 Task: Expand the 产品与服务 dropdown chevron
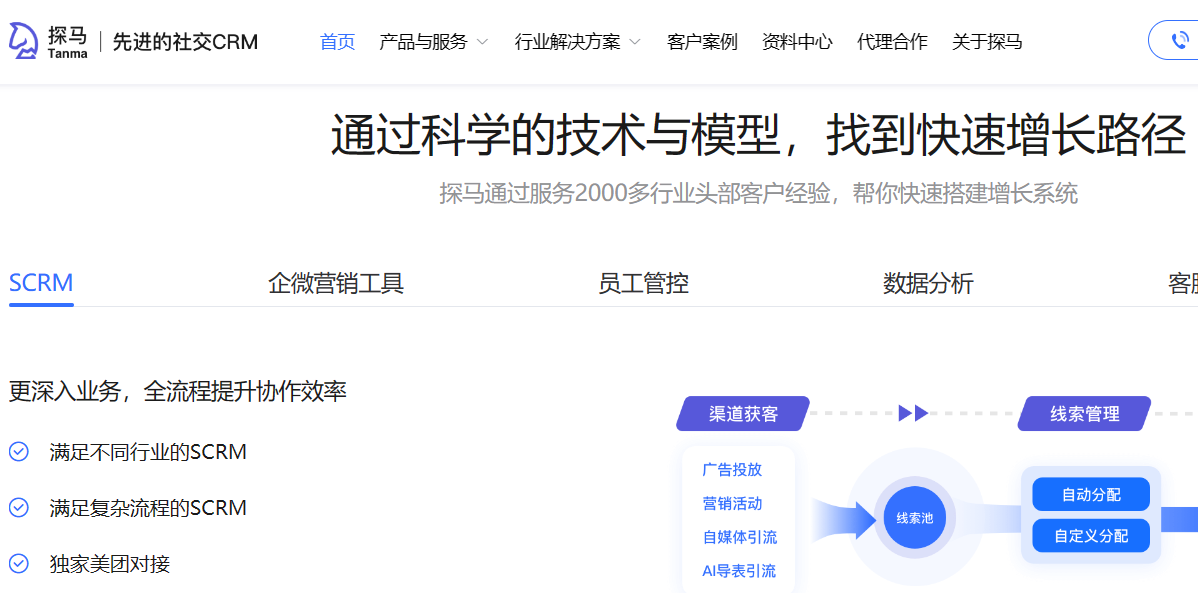pyautogui.click(x=482, y=42)
